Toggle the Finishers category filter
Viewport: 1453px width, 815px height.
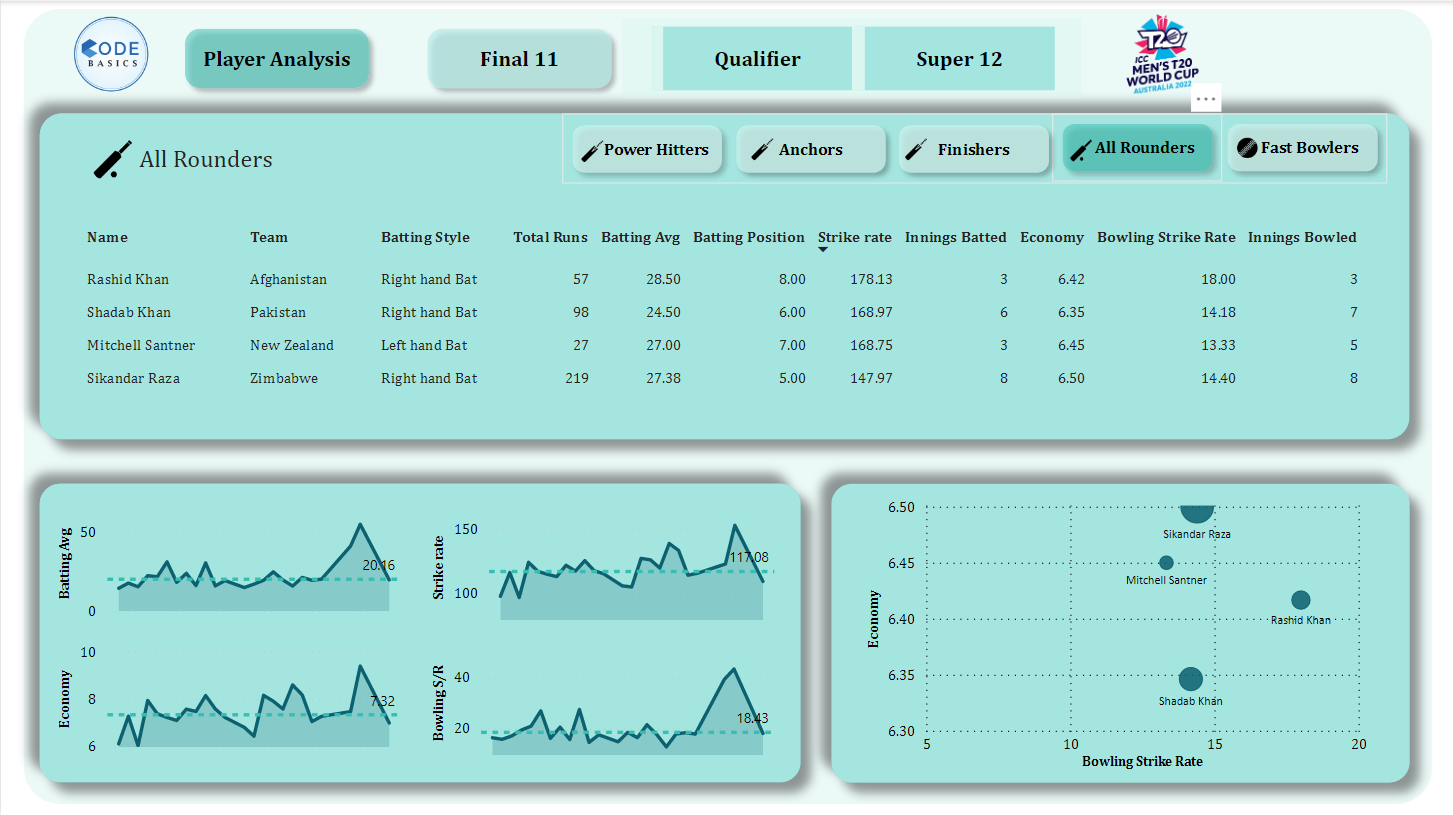[973, 149]
